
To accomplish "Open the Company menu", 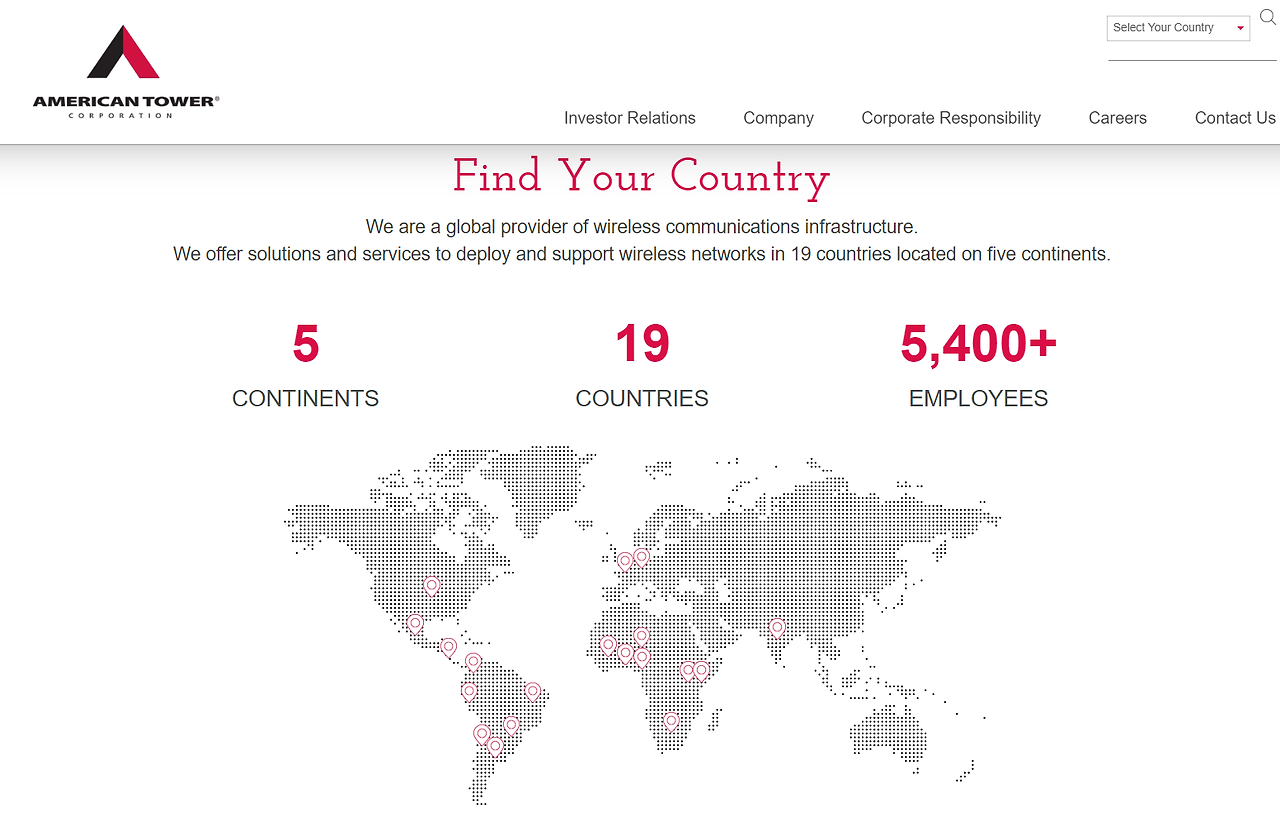I will tap(778, 118).
